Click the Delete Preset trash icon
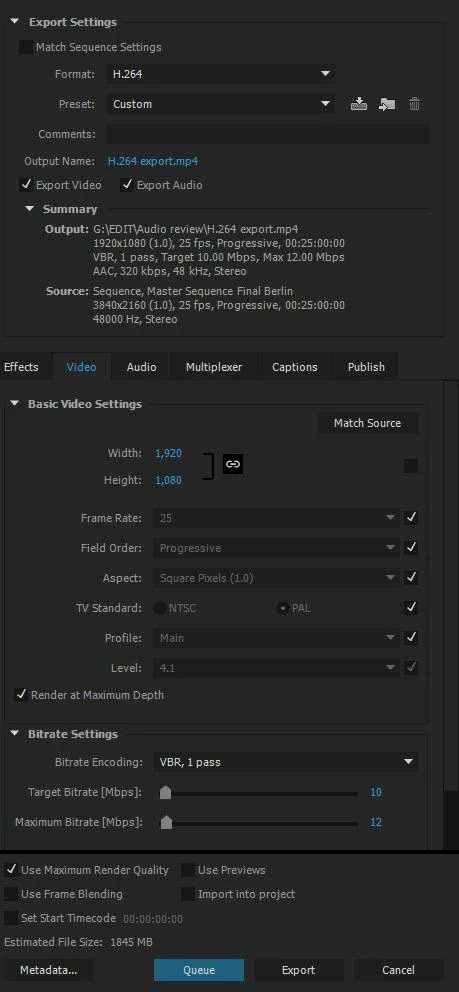This screenshot has height=992, width=459. (x=414, y=104)
